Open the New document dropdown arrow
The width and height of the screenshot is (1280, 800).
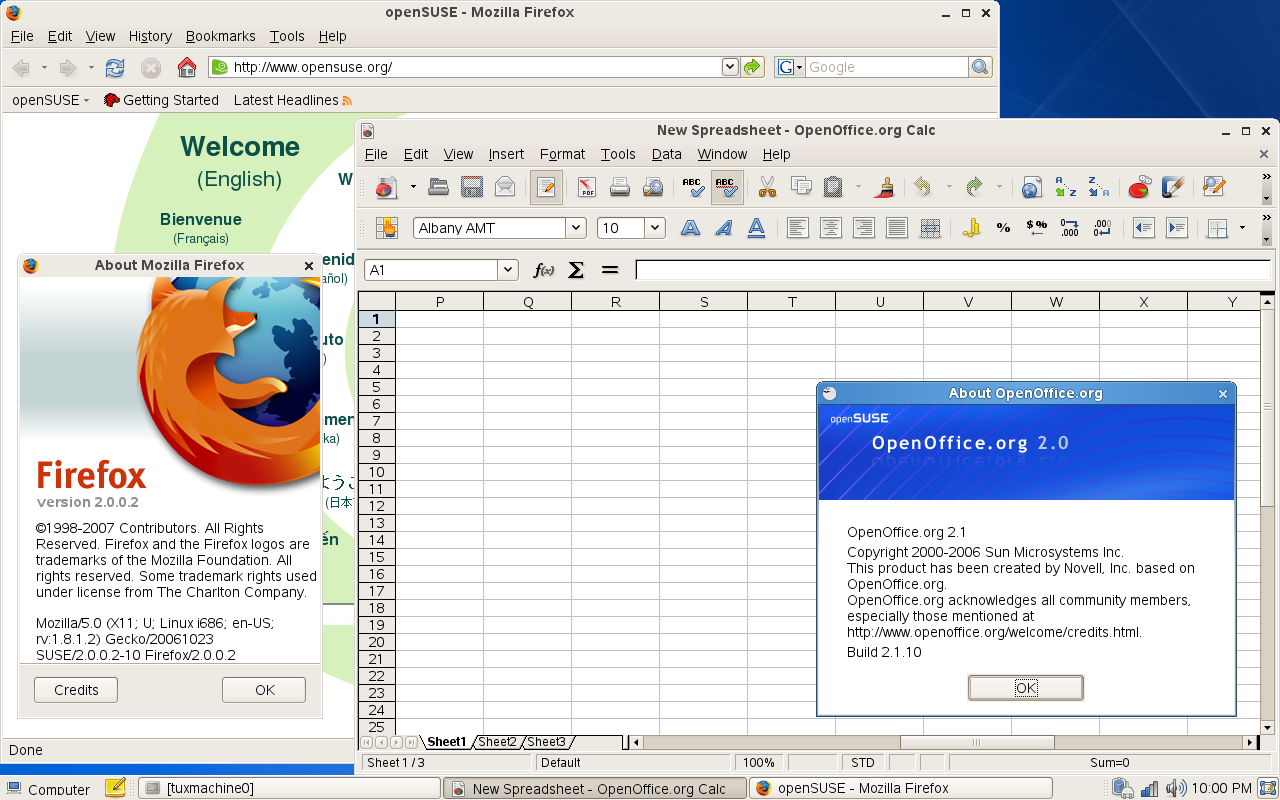tap(412, 187)
